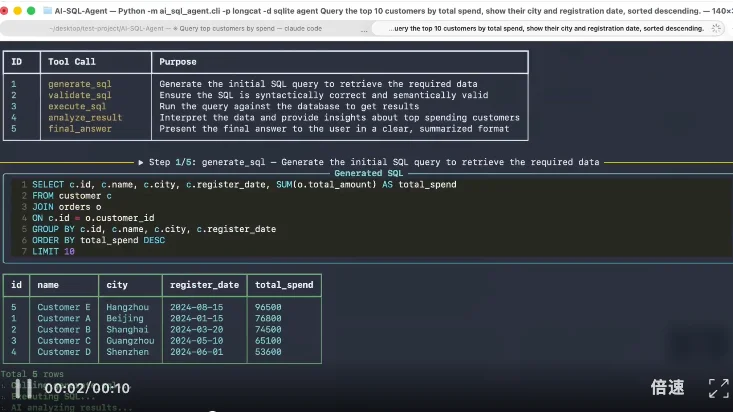Click the total_spend column header
733x412 pixels.
284,285
